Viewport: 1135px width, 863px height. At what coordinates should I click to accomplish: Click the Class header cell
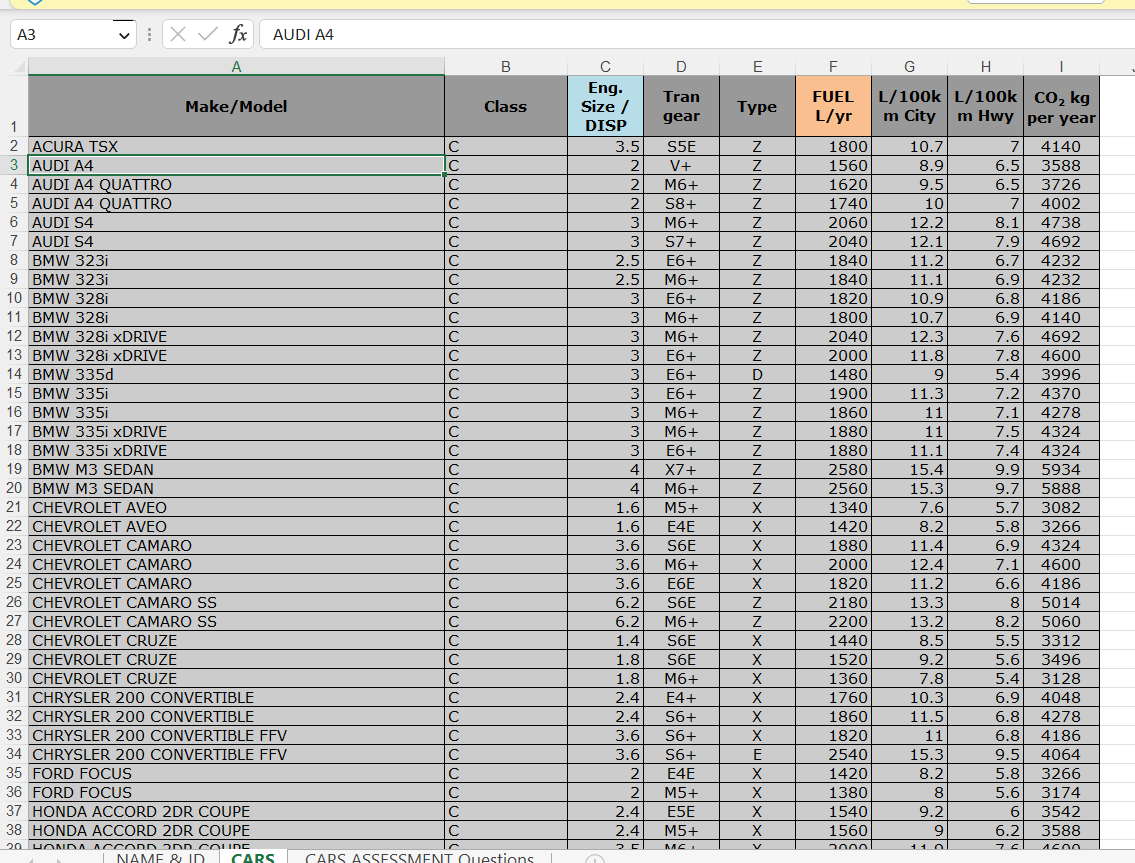pyautogui.click(x=506, y=106)
